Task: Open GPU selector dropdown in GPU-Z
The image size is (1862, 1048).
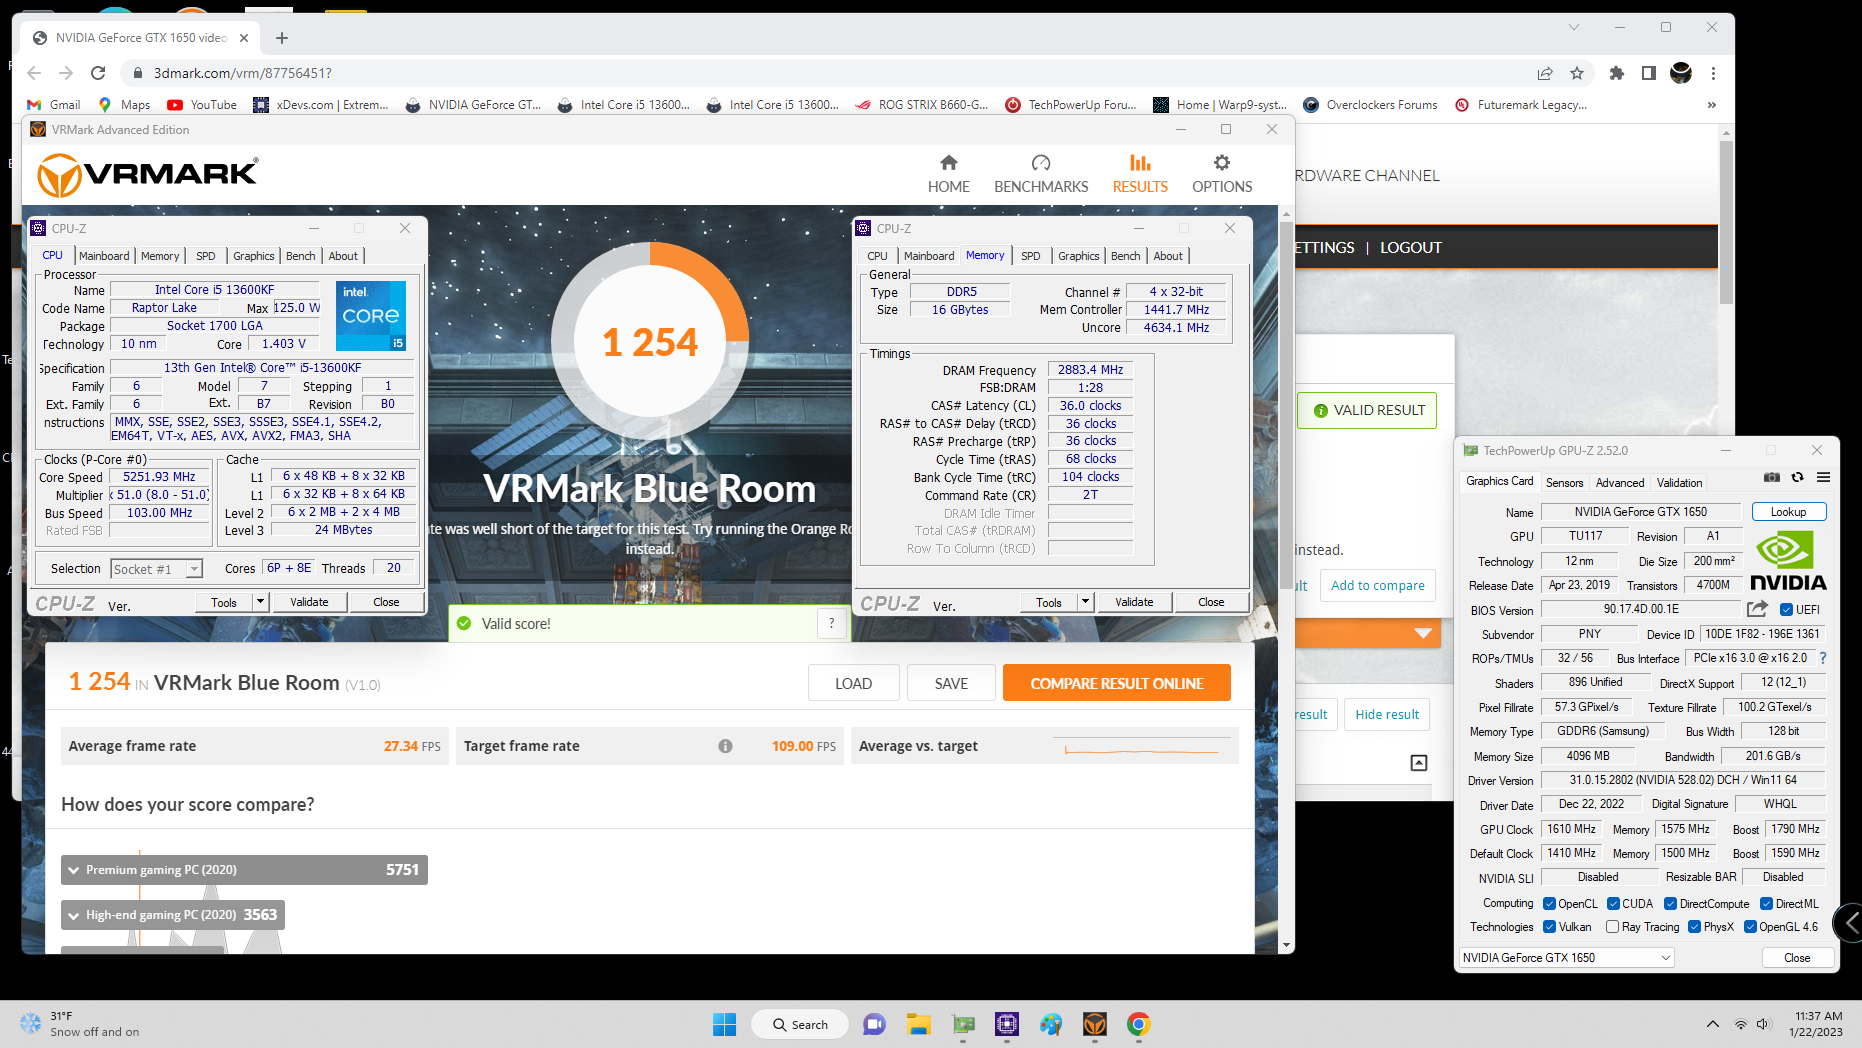Action: [x=1566, y=958]
